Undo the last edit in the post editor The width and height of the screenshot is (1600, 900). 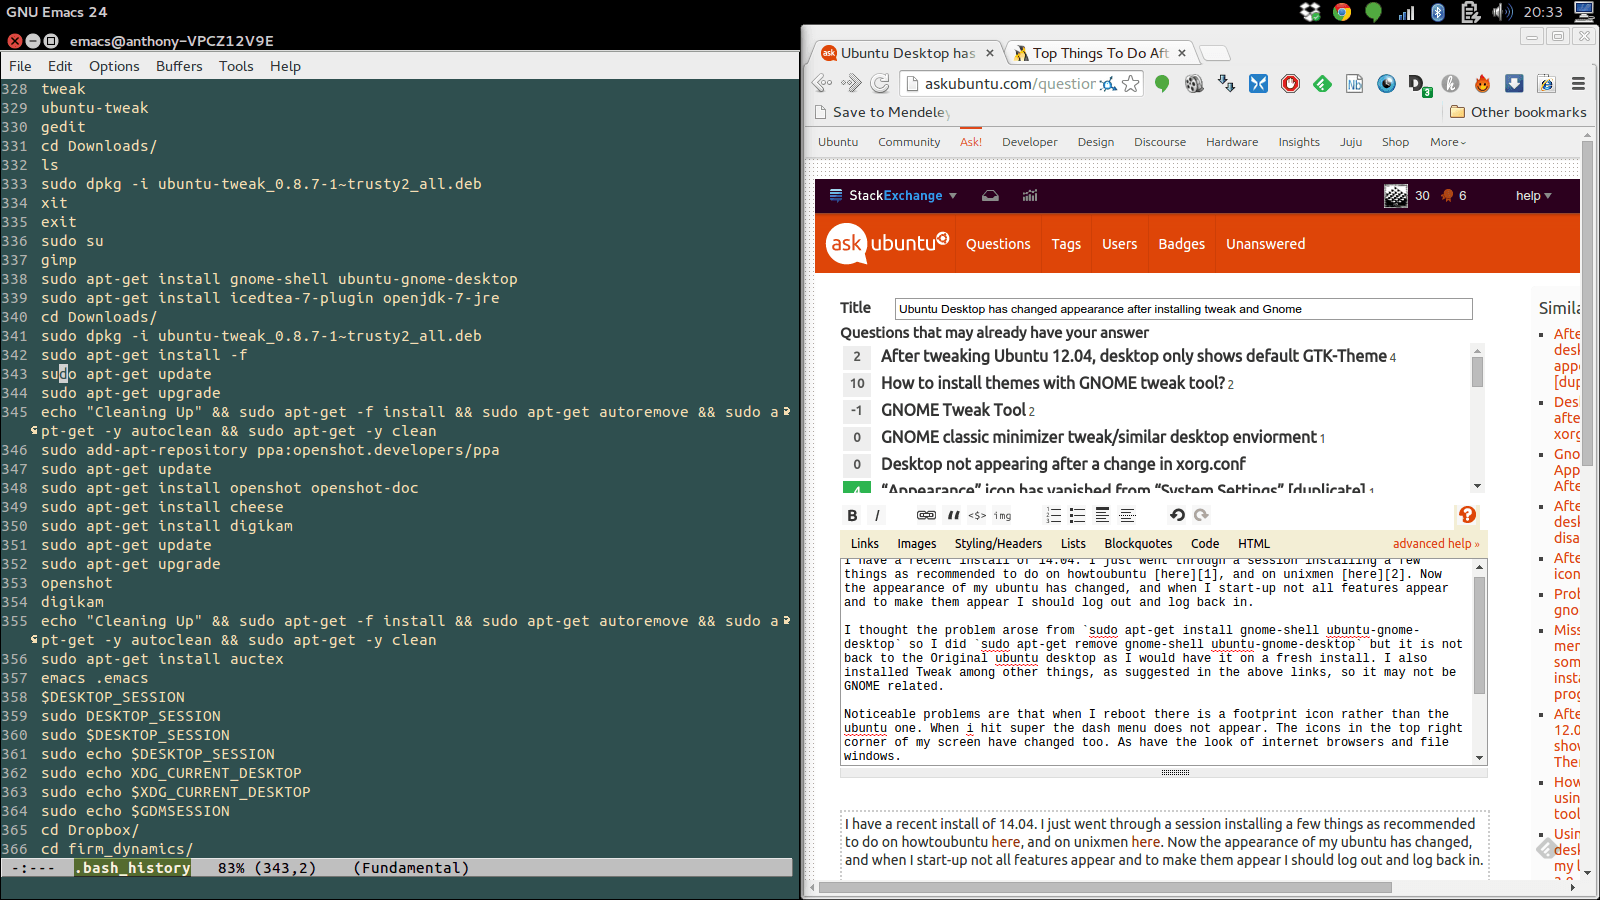click(1177, 515)
